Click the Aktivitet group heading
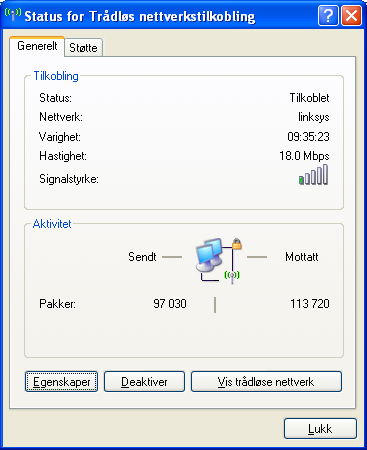 coord(52,224)
